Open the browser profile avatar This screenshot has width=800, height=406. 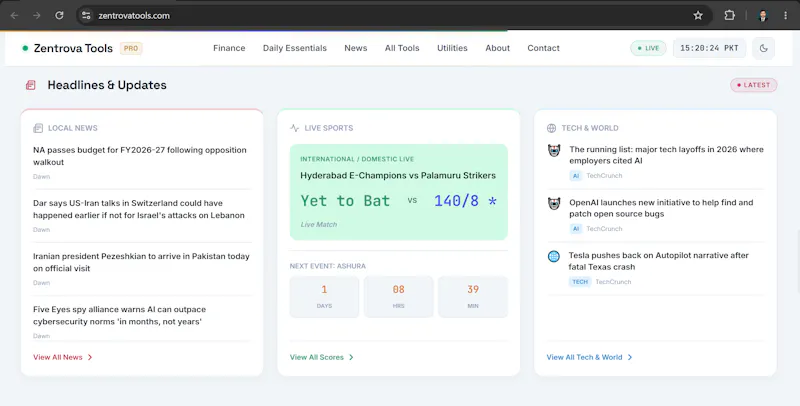(763, 15)
